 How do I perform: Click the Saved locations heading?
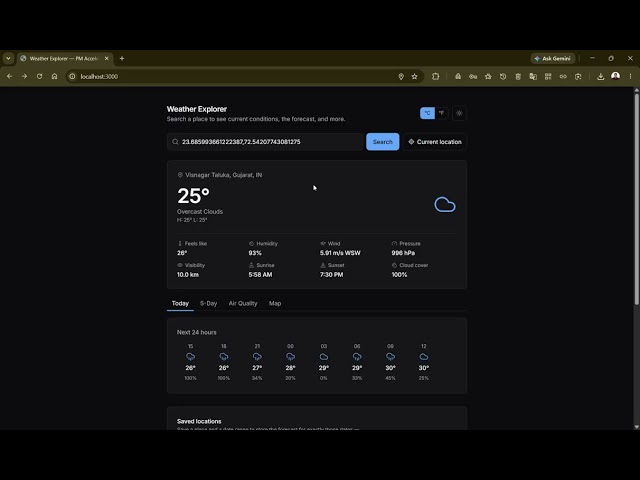coord(199,421)
